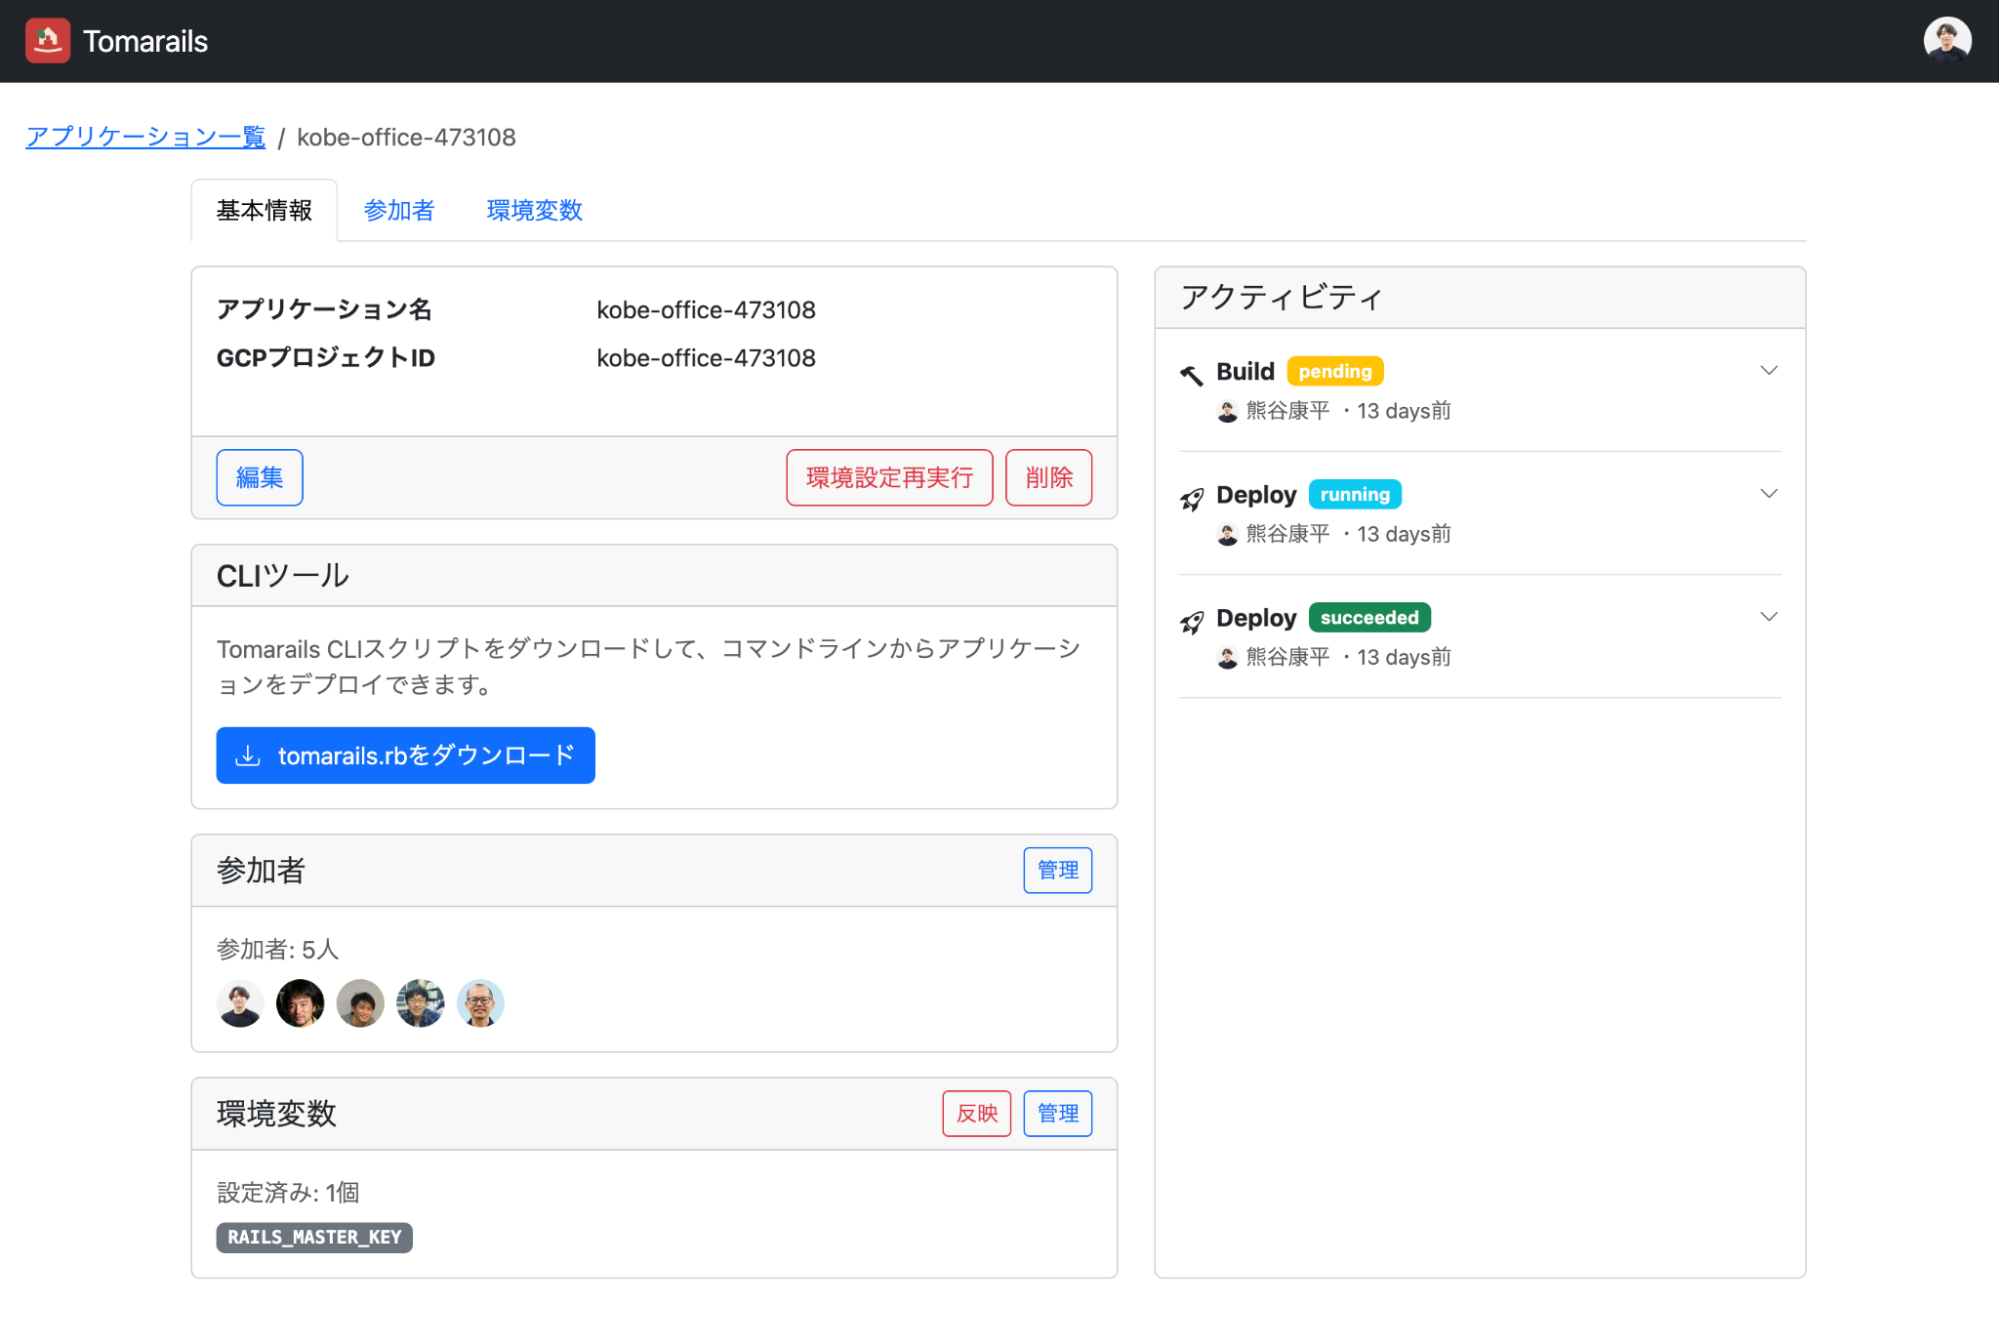The image size is (1999, 1331).
Task: Click the last participant avatar with glasses
Action: 480,1003
